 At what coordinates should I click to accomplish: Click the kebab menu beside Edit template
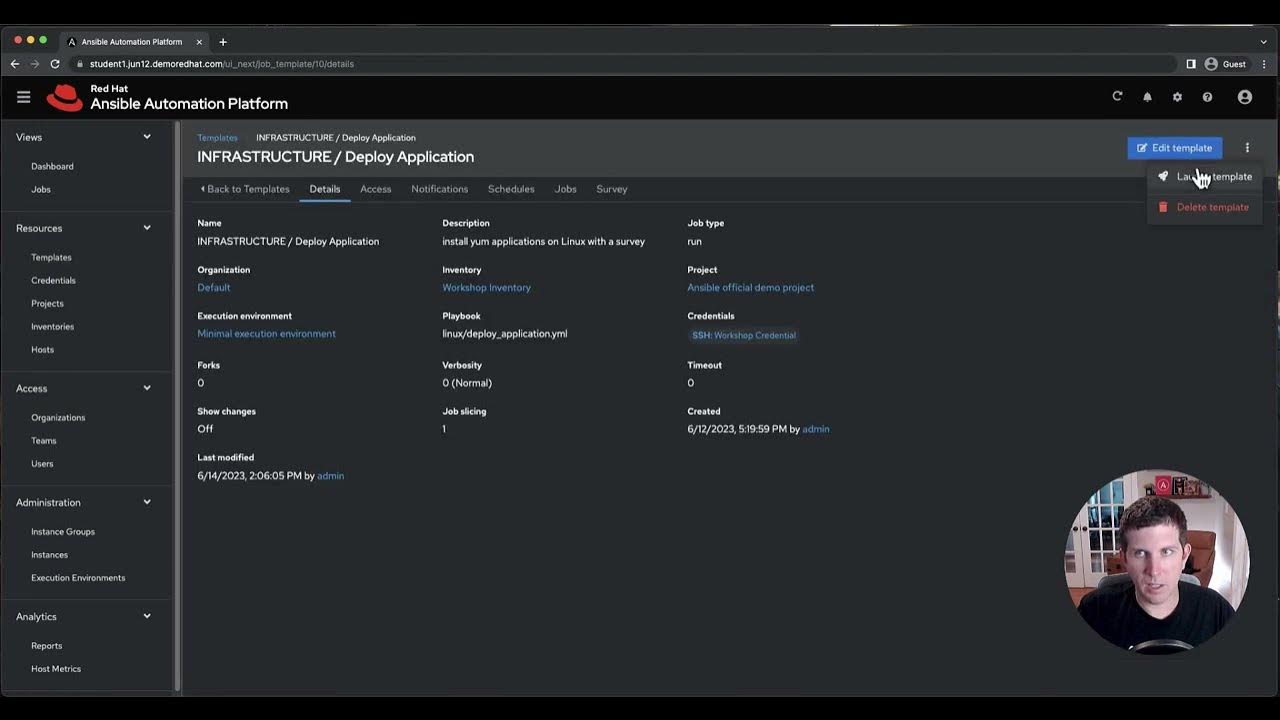click(1247, 148)
